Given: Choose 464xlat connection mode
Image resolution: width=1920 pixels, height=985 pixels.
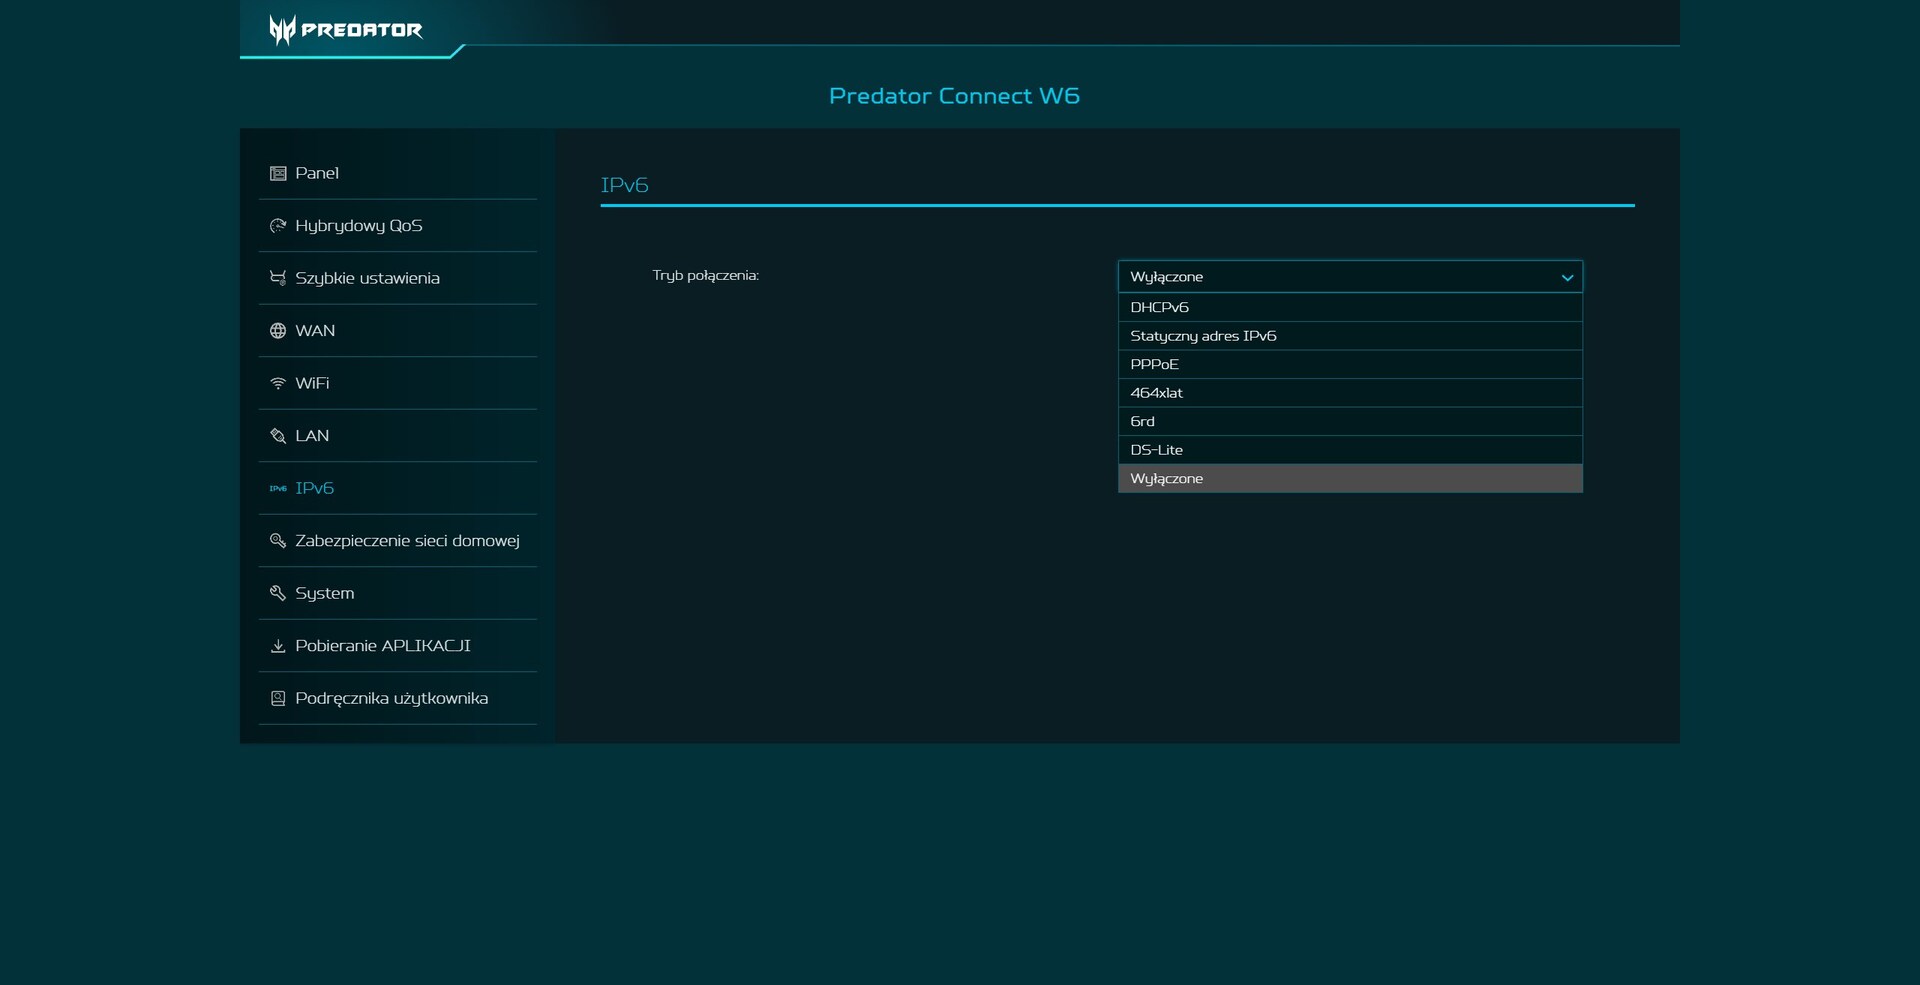Looking at the screenshot, I should coord(1350,393).
